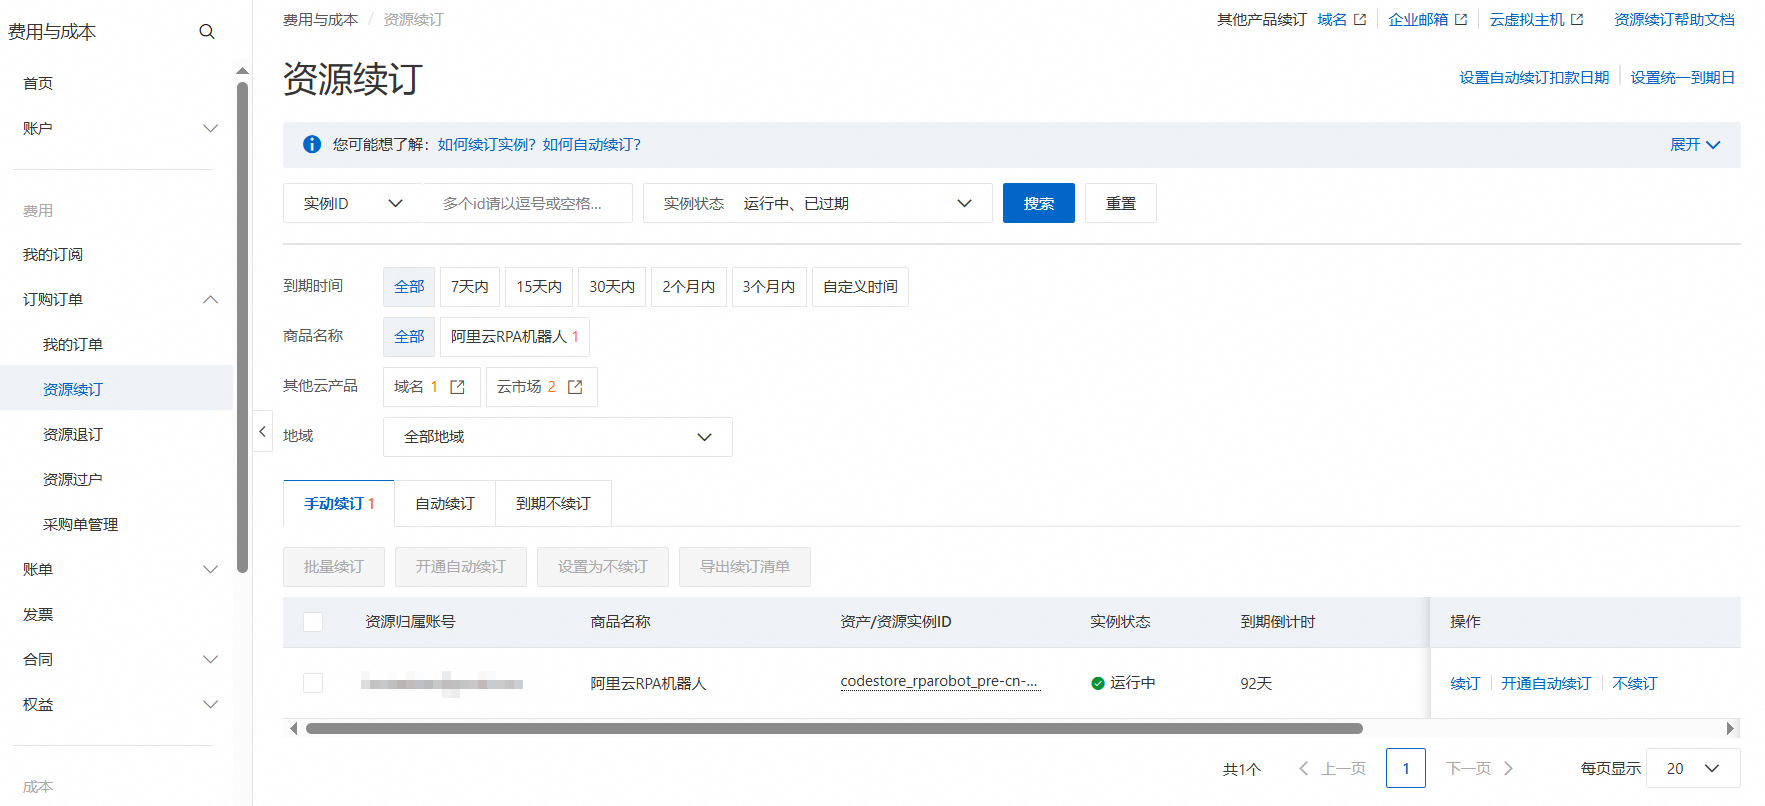Select 3个月内 expiry filter
1765x806 pixels.
[769, 287]
